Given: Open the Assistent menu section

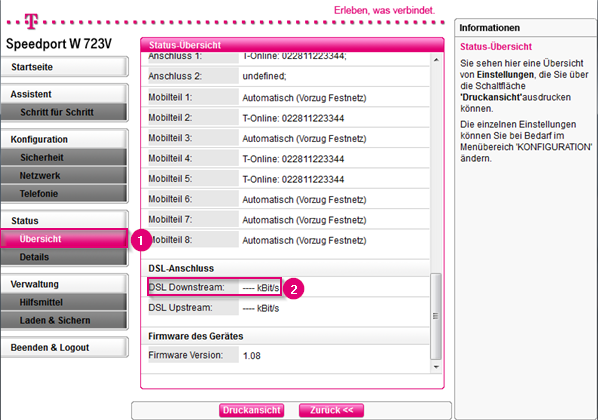Looking at the screenshot, I should (64, 94).
